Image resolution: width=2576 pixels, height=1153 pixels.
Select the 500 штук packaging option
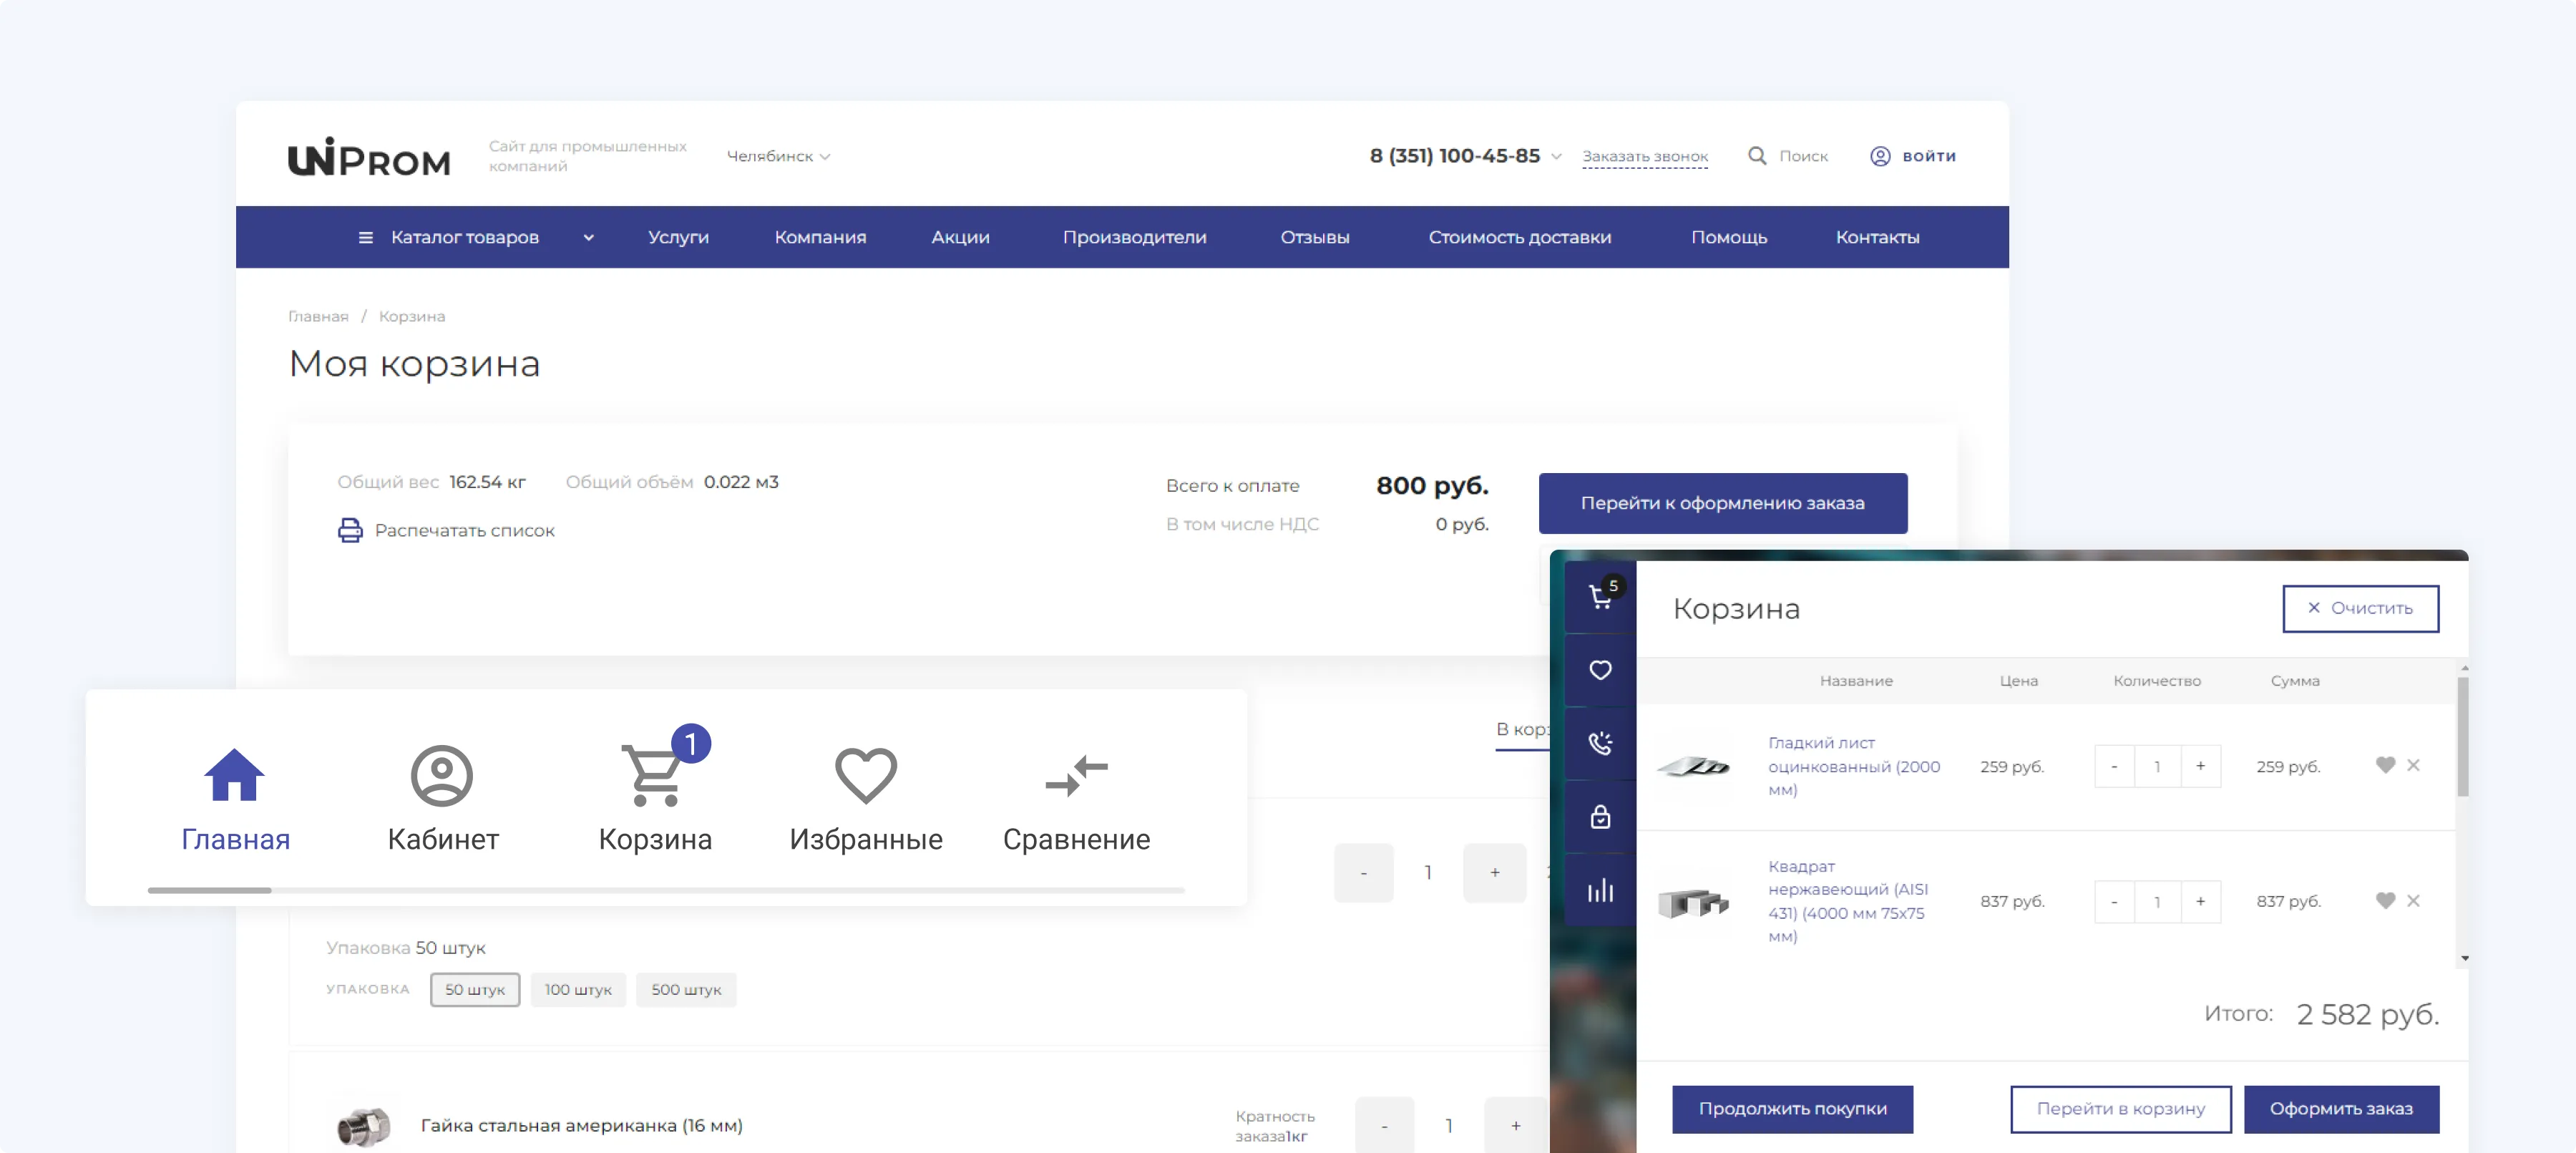[x=686, y=989]
